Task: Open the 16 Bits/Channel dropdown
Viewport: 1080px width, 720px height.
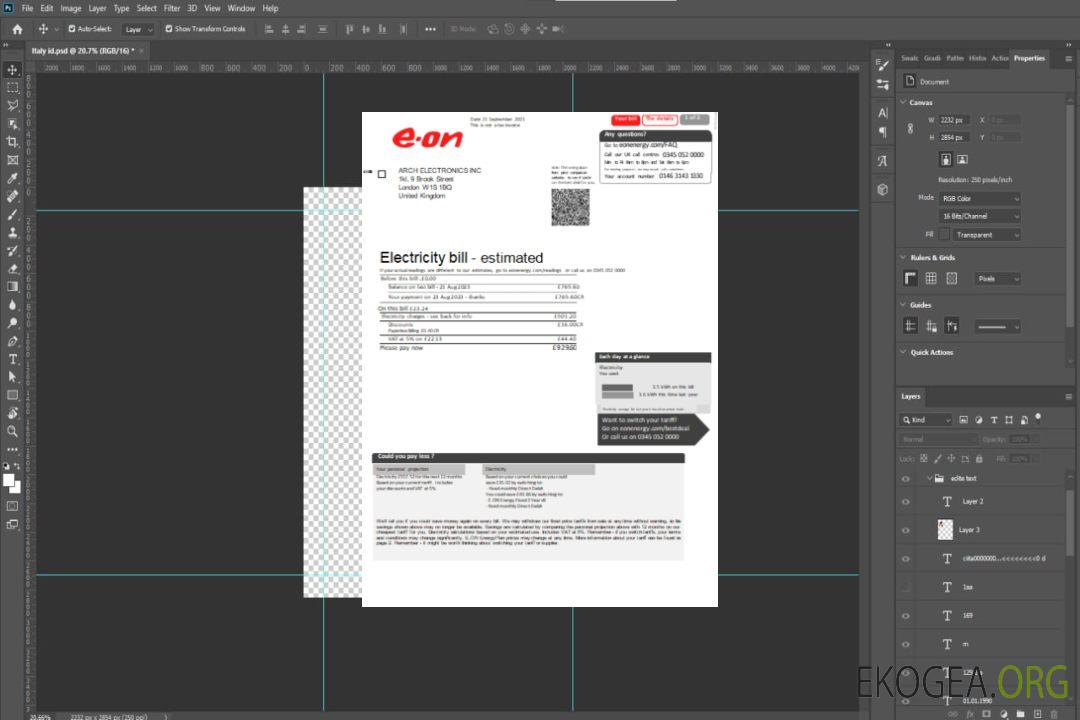Action: pos(980,216)
